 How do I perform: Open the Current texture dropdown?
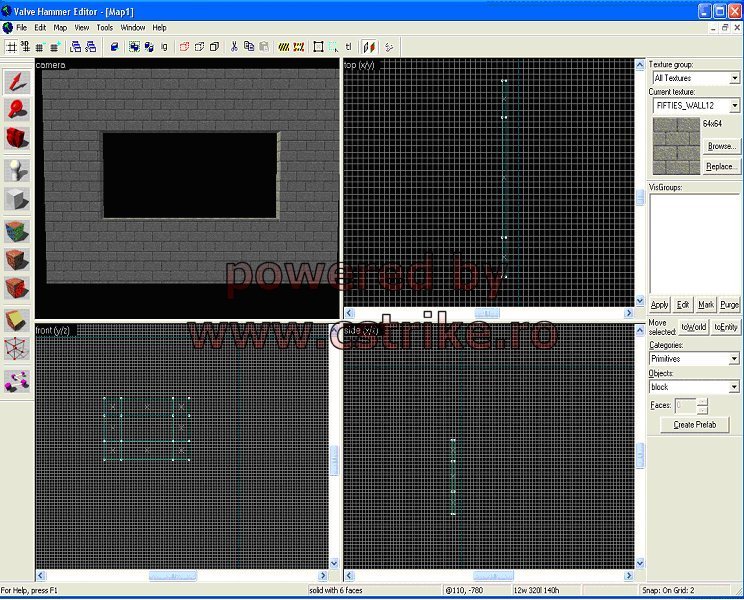tap(734, 105)
